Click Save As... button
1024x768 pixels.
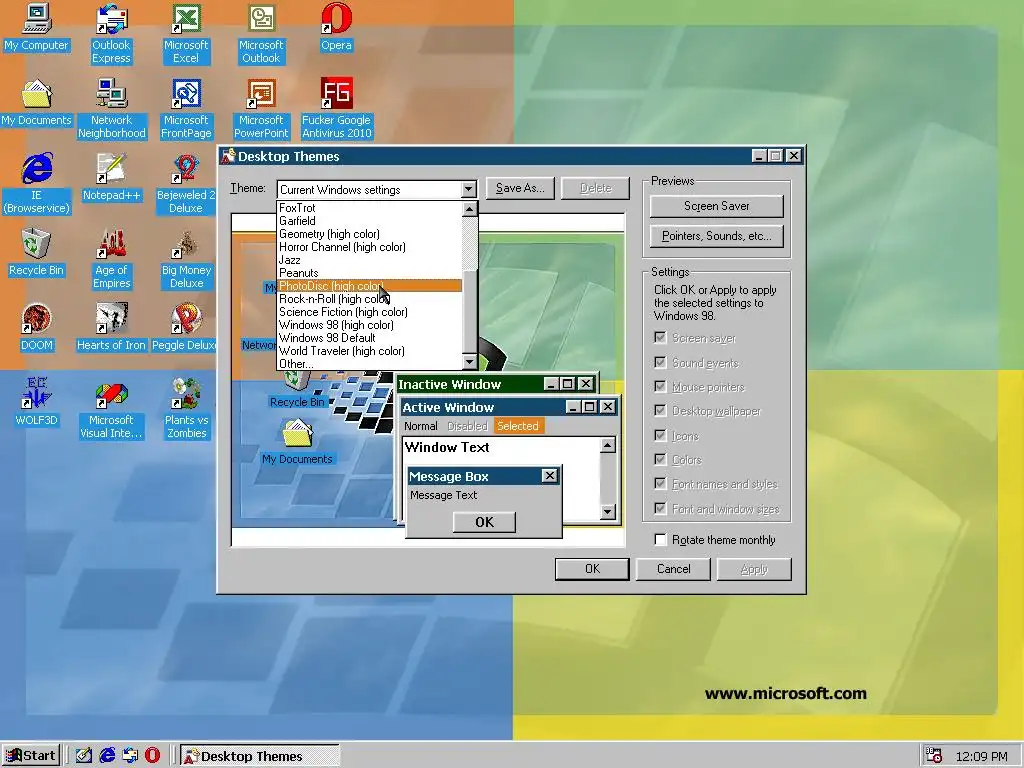click(520, 188)
